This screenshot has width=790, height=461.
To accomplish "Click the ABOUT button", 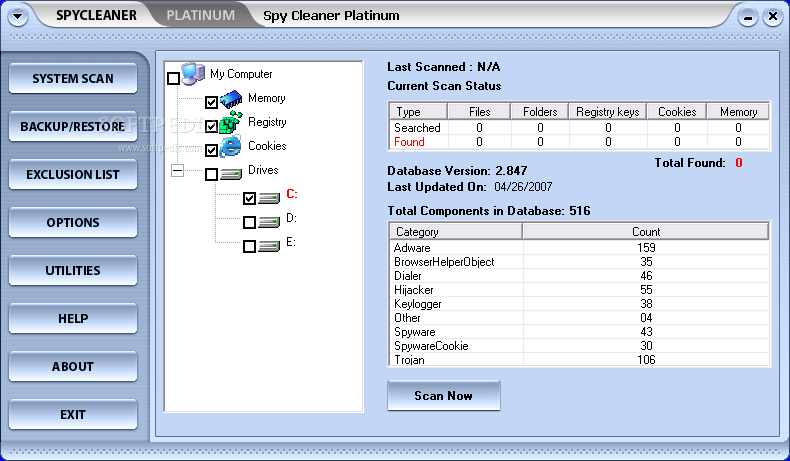I will click(73, 366).
